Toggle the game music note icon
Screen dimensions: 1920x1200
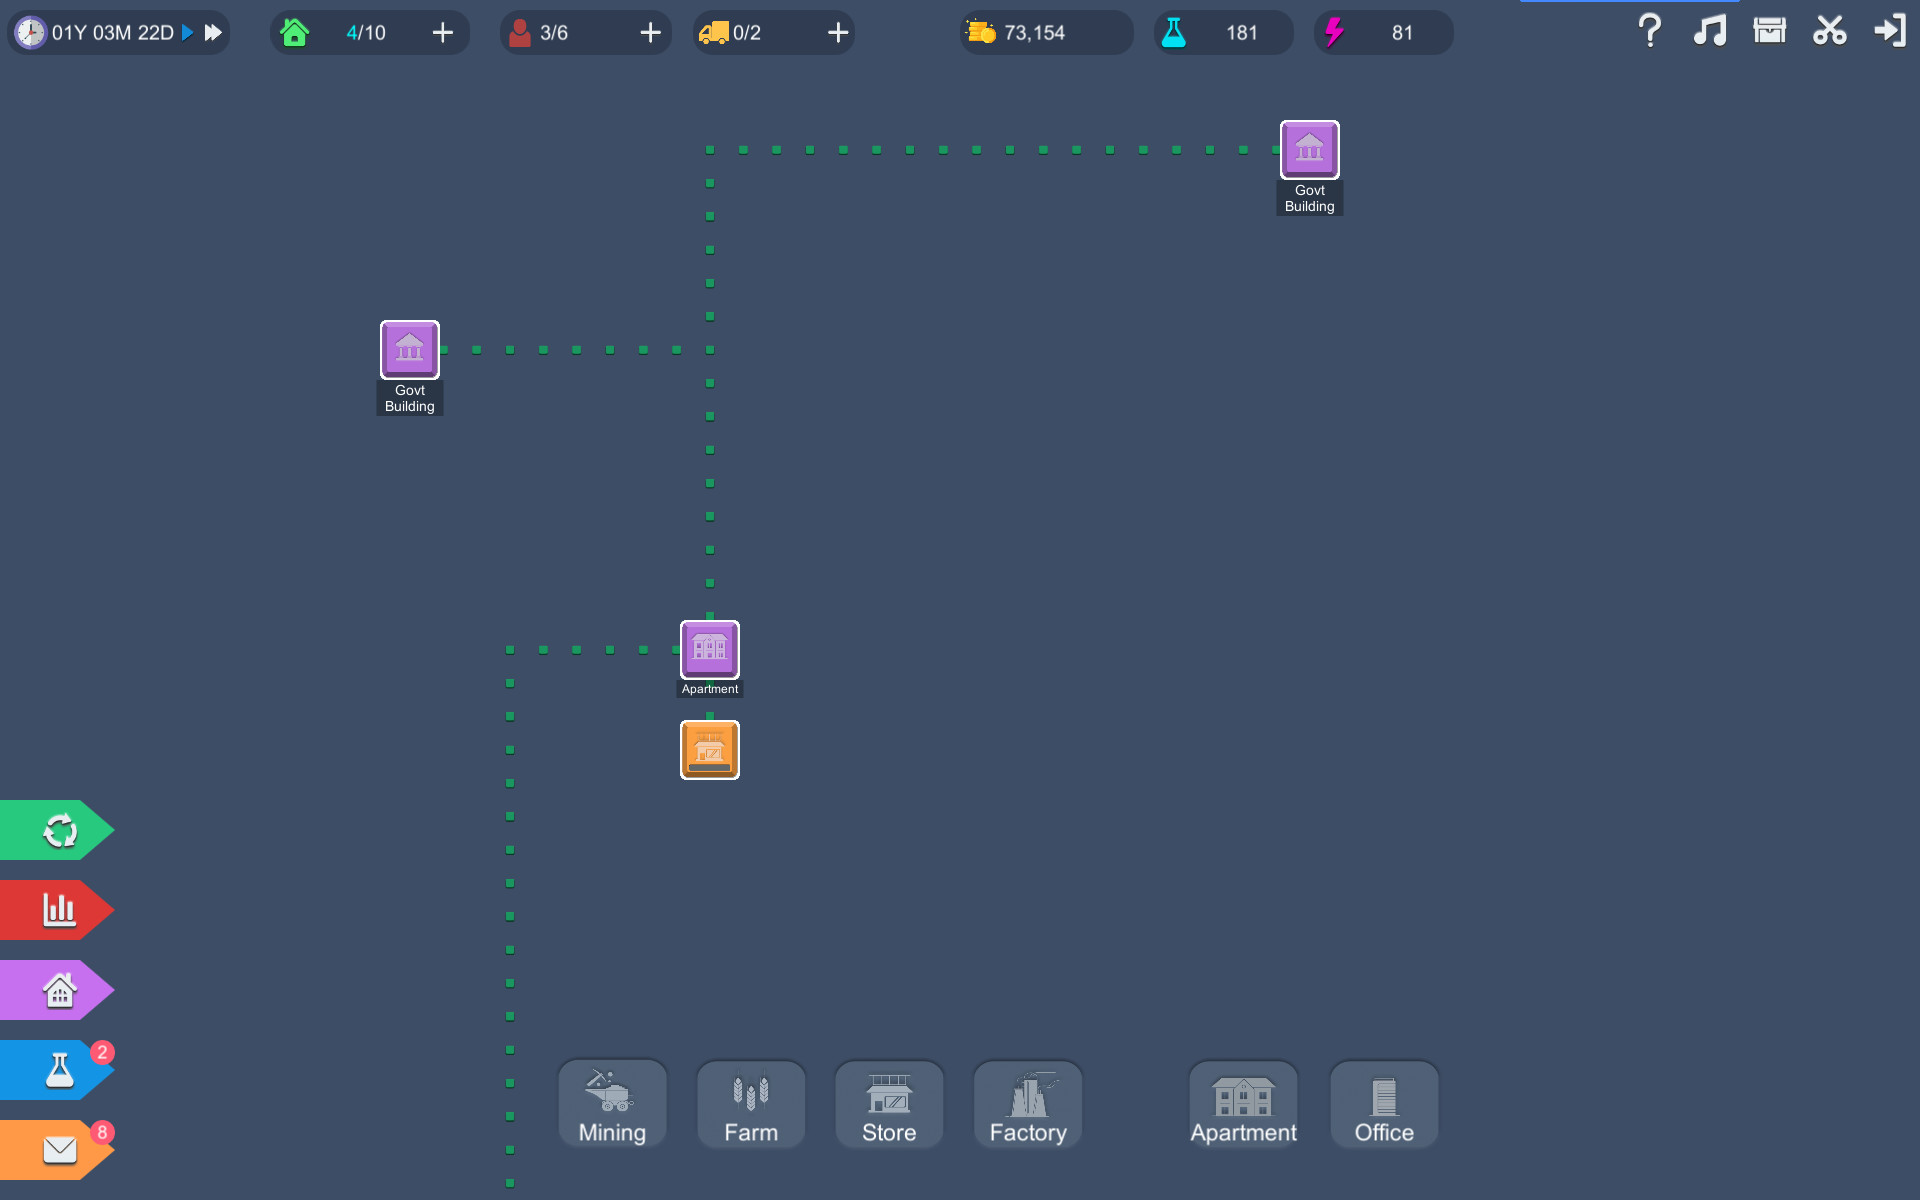point(1710,31)
